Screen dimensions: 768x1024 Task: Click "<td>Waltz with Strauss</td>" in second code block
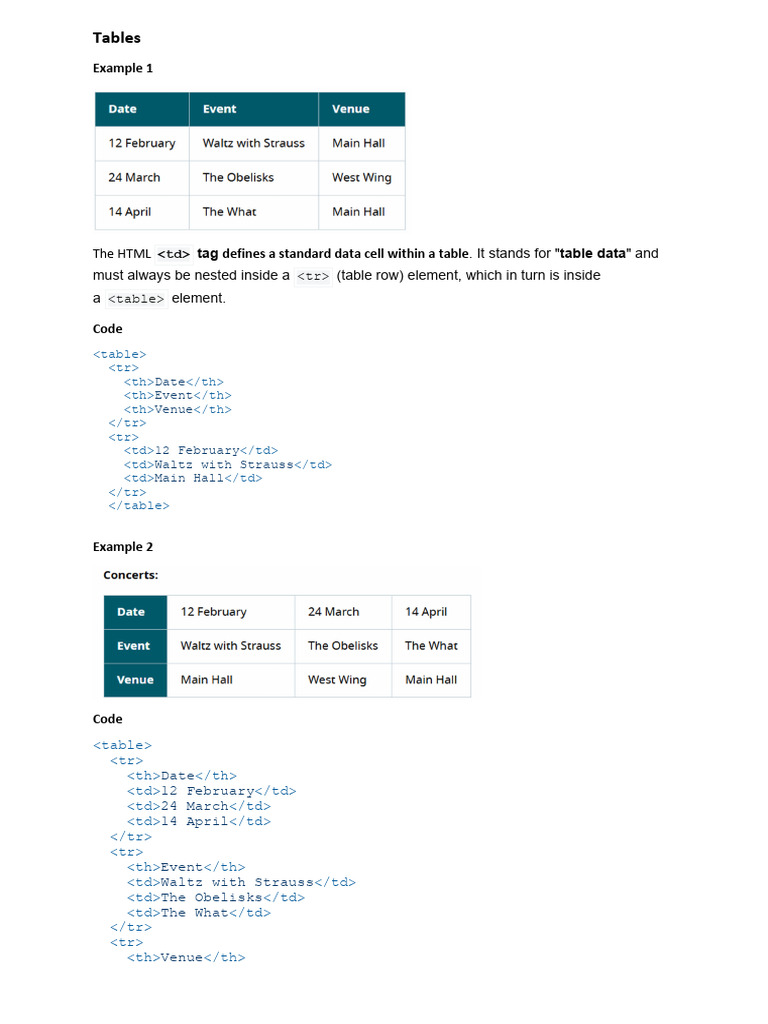[241, 882]
